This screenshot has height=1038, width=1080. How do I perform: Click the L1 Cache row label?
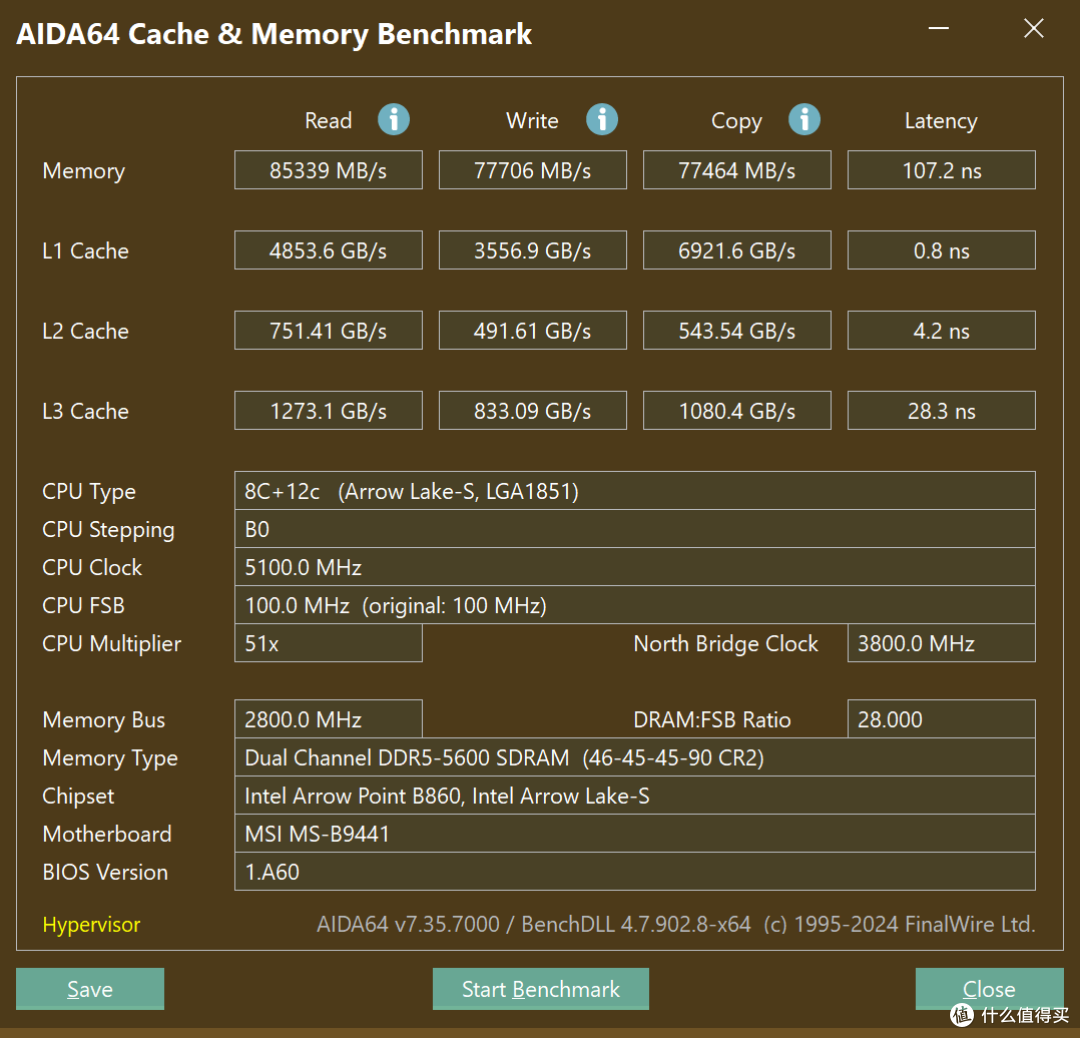click(x=85, y=251)
